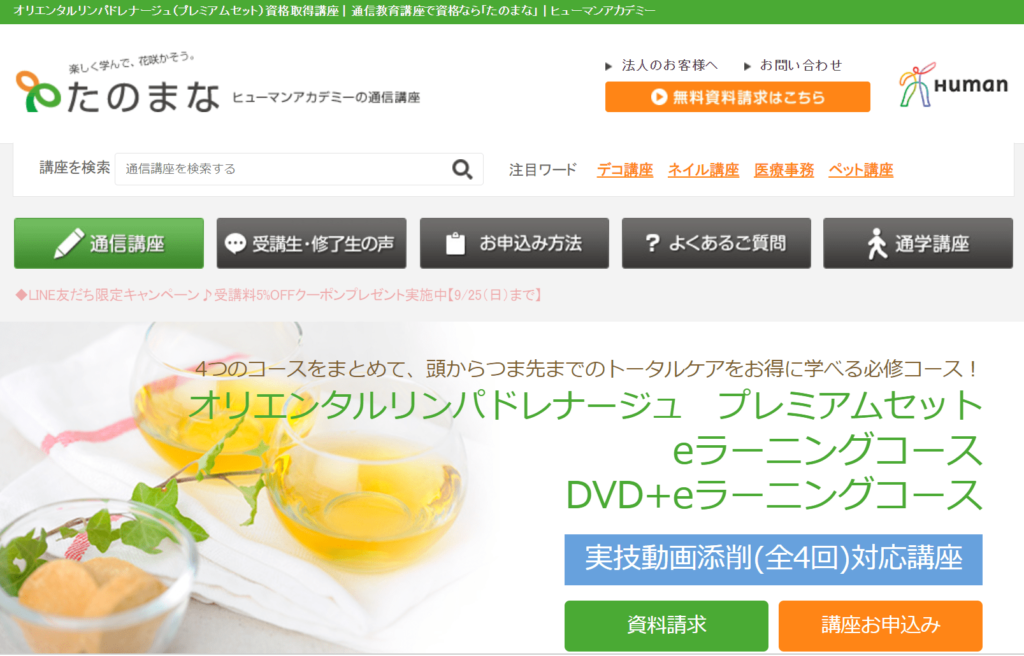
Task: Open the お問い合わせ link
Action: pyautogui.click(x=801, y=65)
